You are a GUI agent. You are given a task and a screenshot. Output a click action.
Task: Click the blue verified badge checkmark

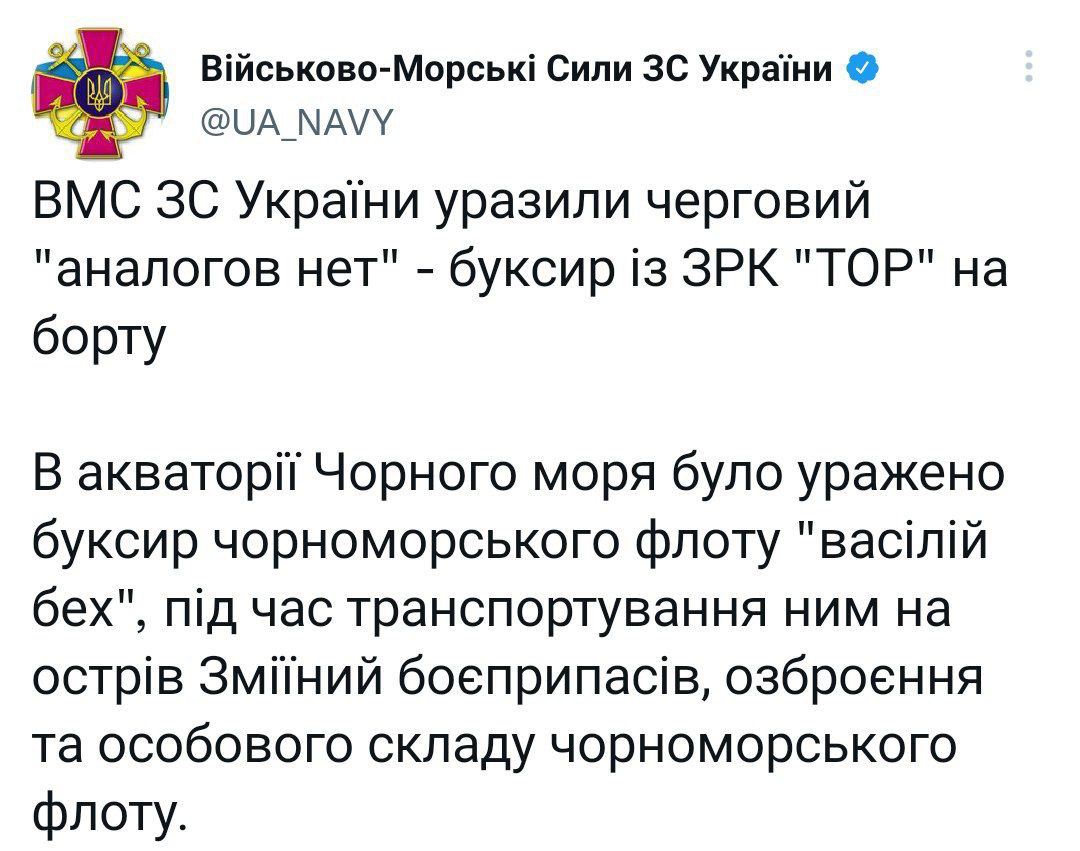point(864,69)
